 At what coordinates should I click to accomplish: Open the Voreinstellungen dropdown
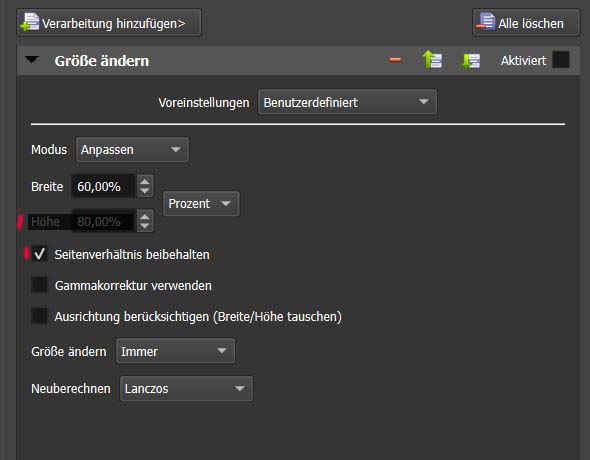(347, 102)
